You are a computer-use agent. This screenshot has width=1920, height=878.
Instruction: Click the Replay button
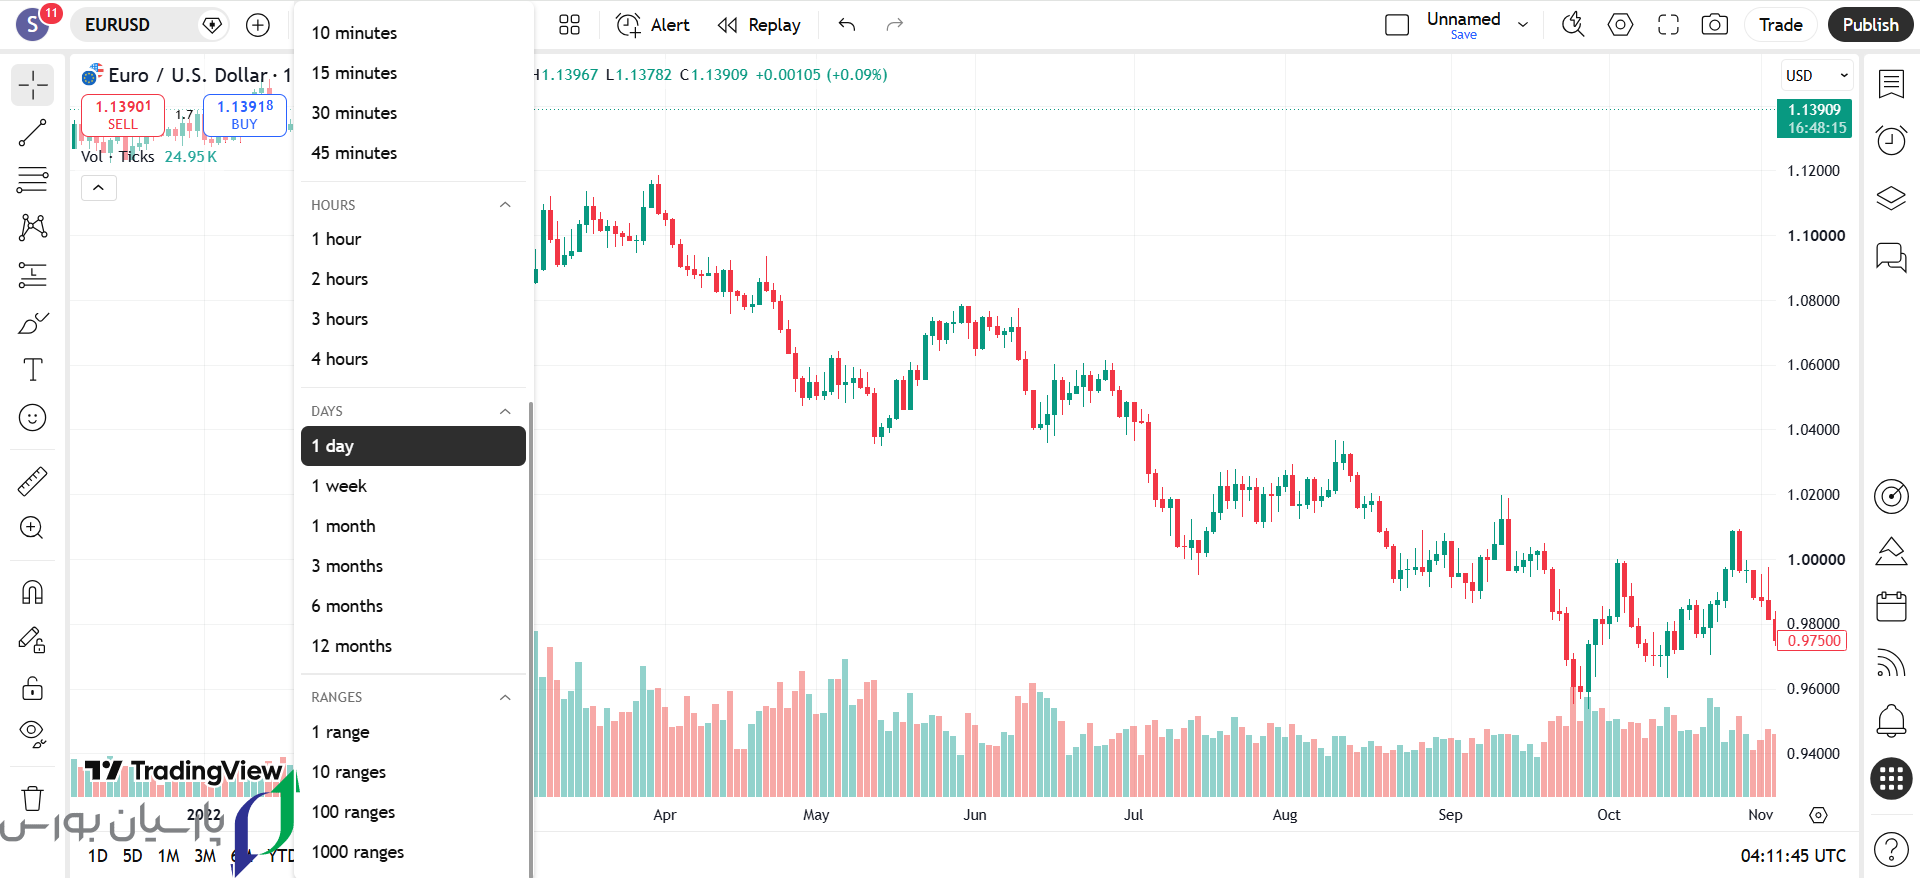point(759,25)
